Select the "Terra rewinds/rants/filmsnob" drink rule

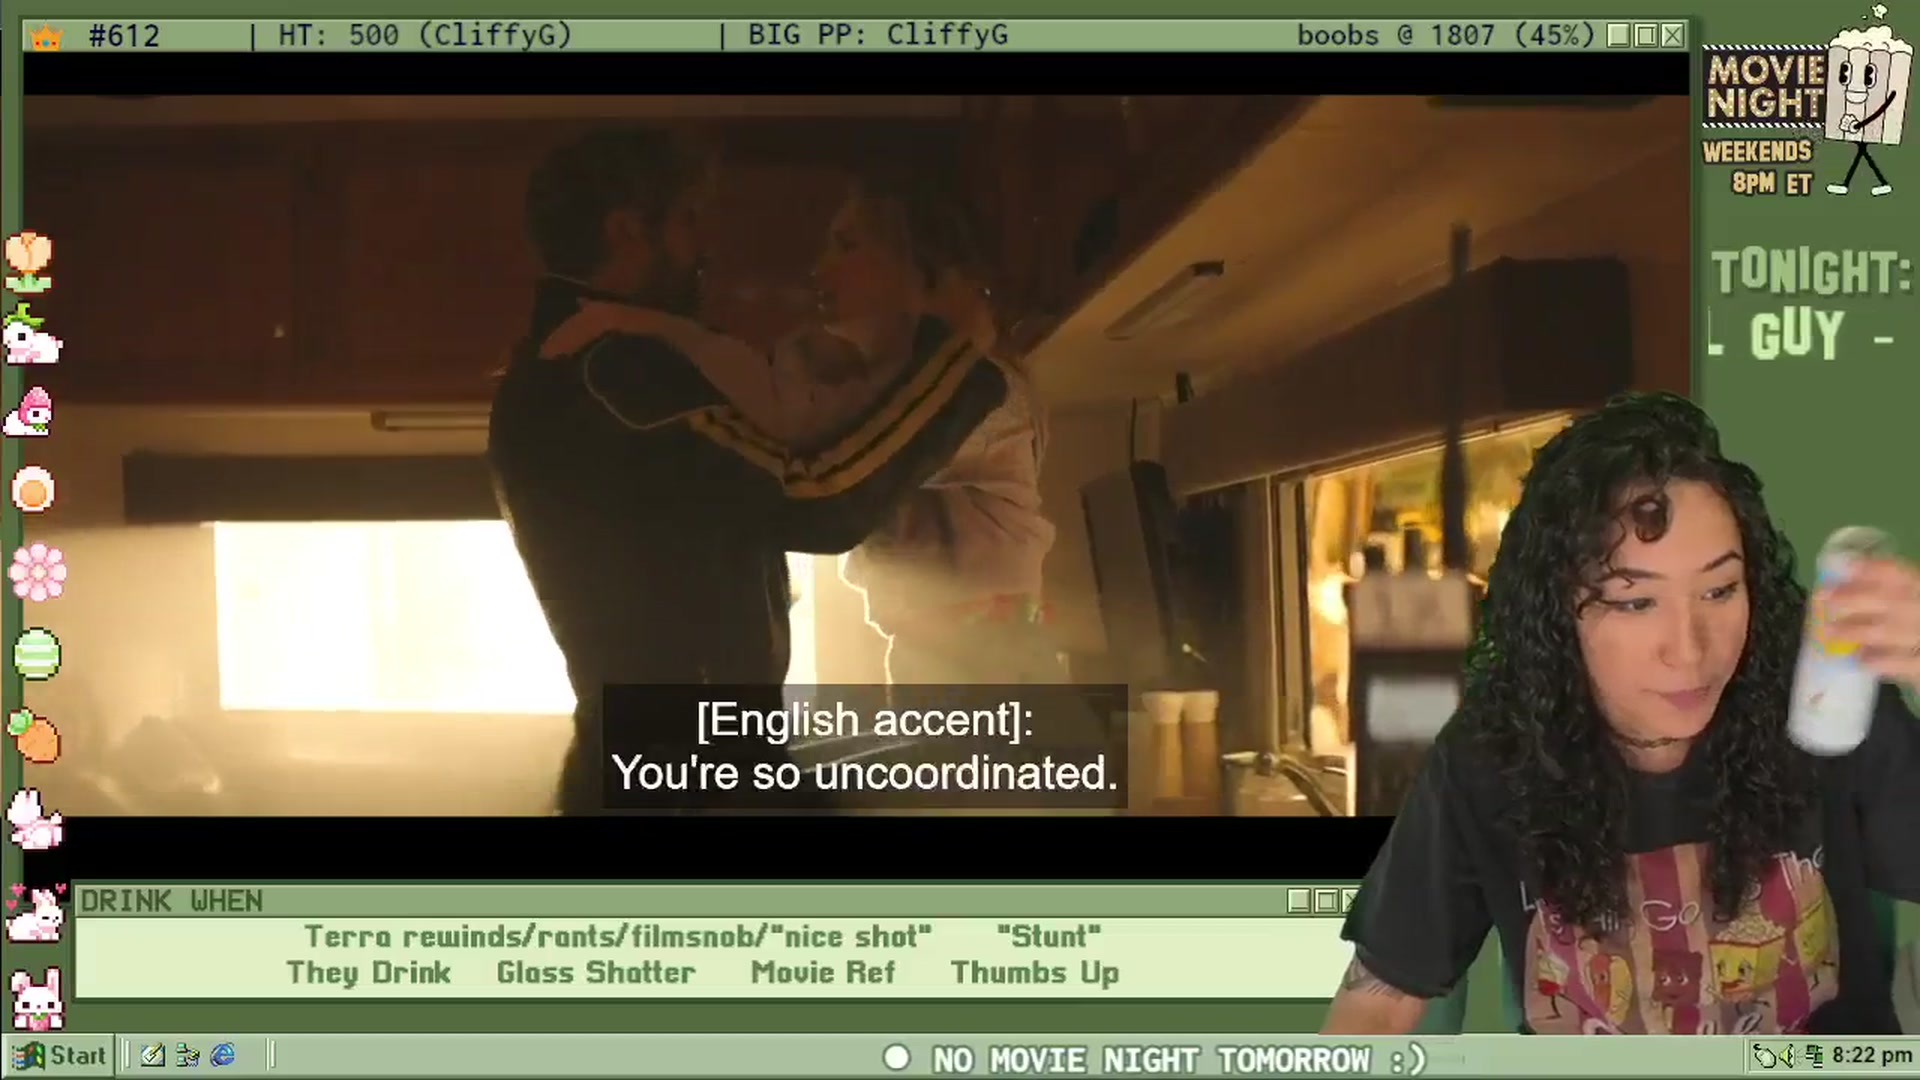coord(618,937)
